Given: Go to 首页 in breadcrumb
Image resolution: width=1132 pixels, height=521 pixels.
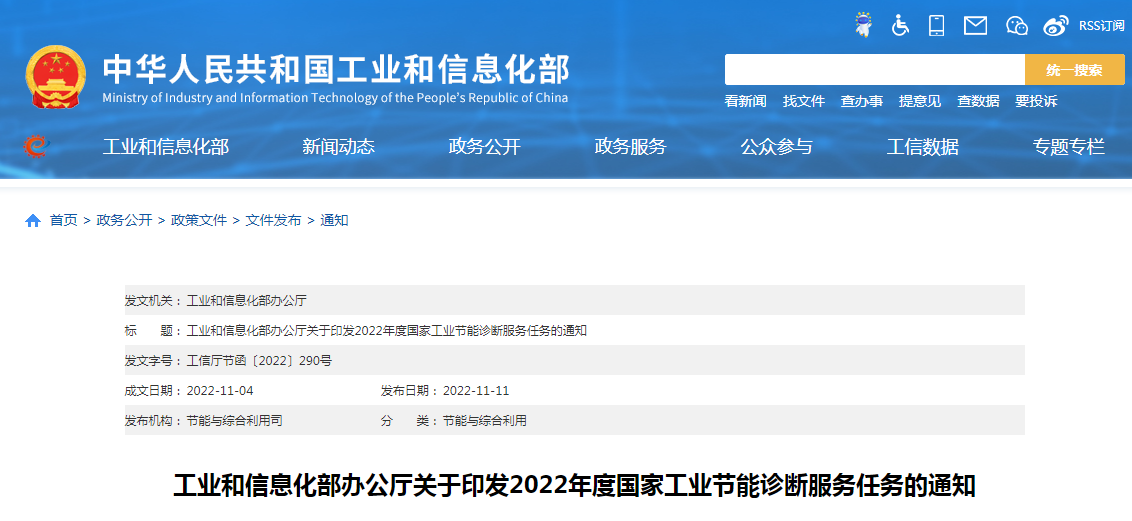Looking at the screenshot, I should point(64,221).
